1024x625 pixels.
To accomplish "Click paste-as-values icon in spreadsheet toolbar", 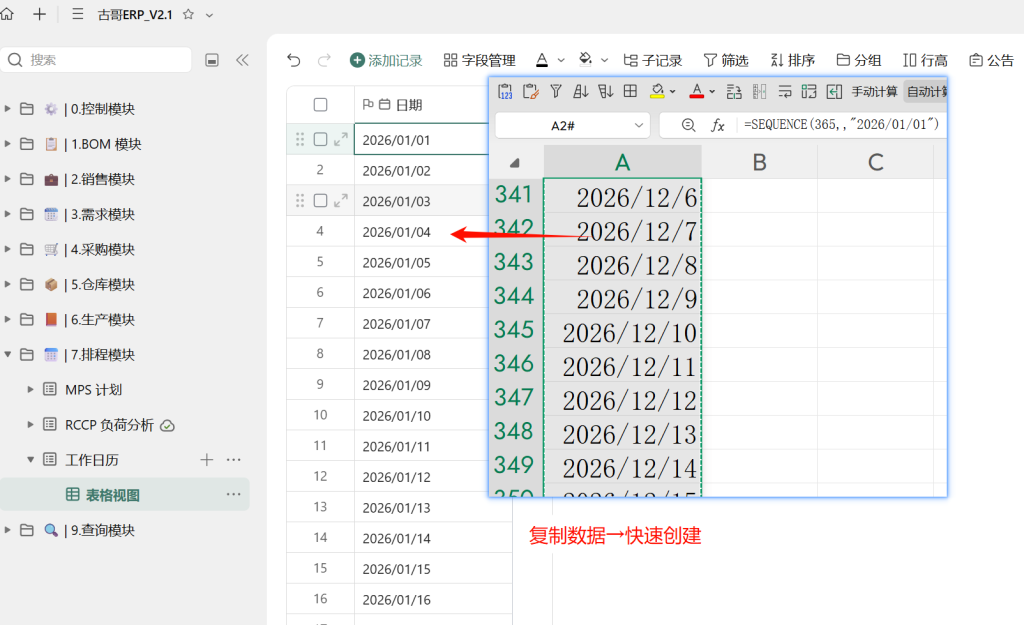I will (505, 92).
